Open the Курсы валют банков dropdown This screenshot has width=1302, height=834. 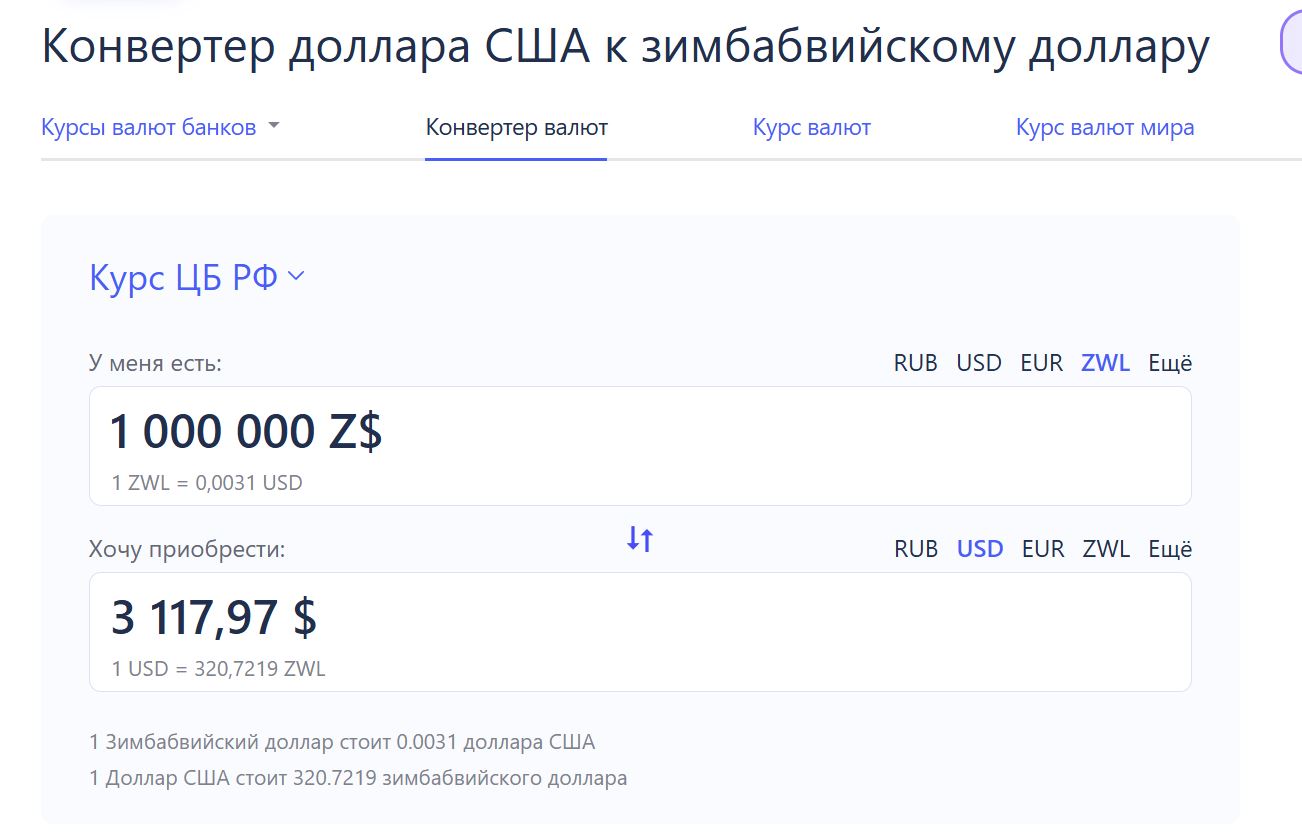point(161,127)
